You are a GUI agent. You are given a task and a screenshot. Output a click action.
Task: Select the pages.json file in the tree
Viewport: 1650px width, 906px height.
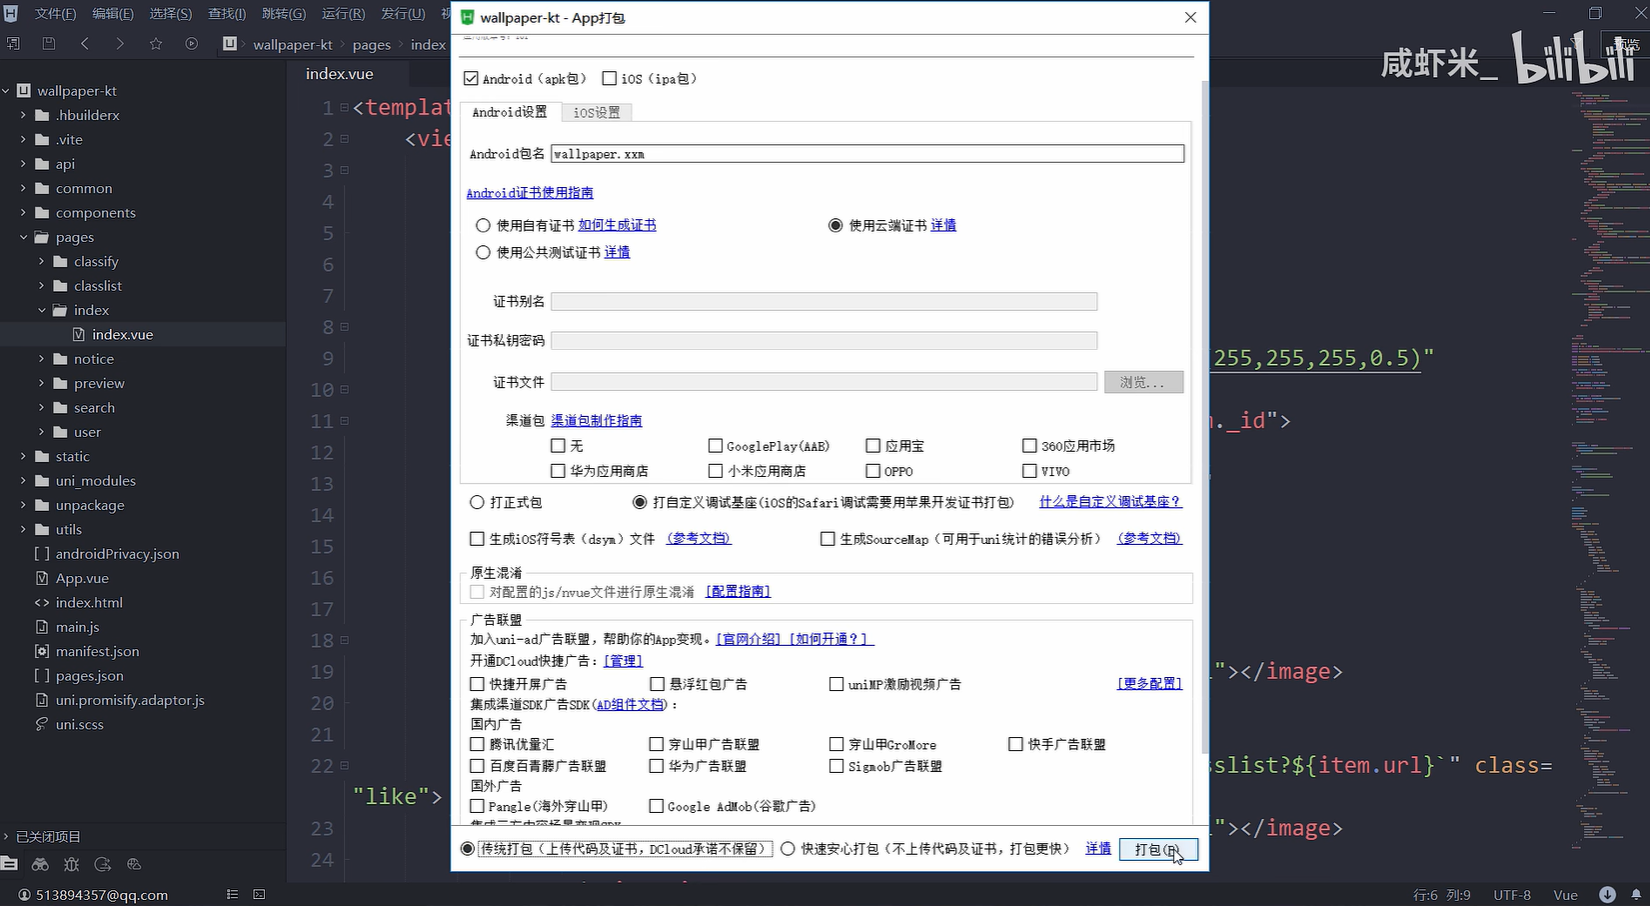[x=90, y=675]
